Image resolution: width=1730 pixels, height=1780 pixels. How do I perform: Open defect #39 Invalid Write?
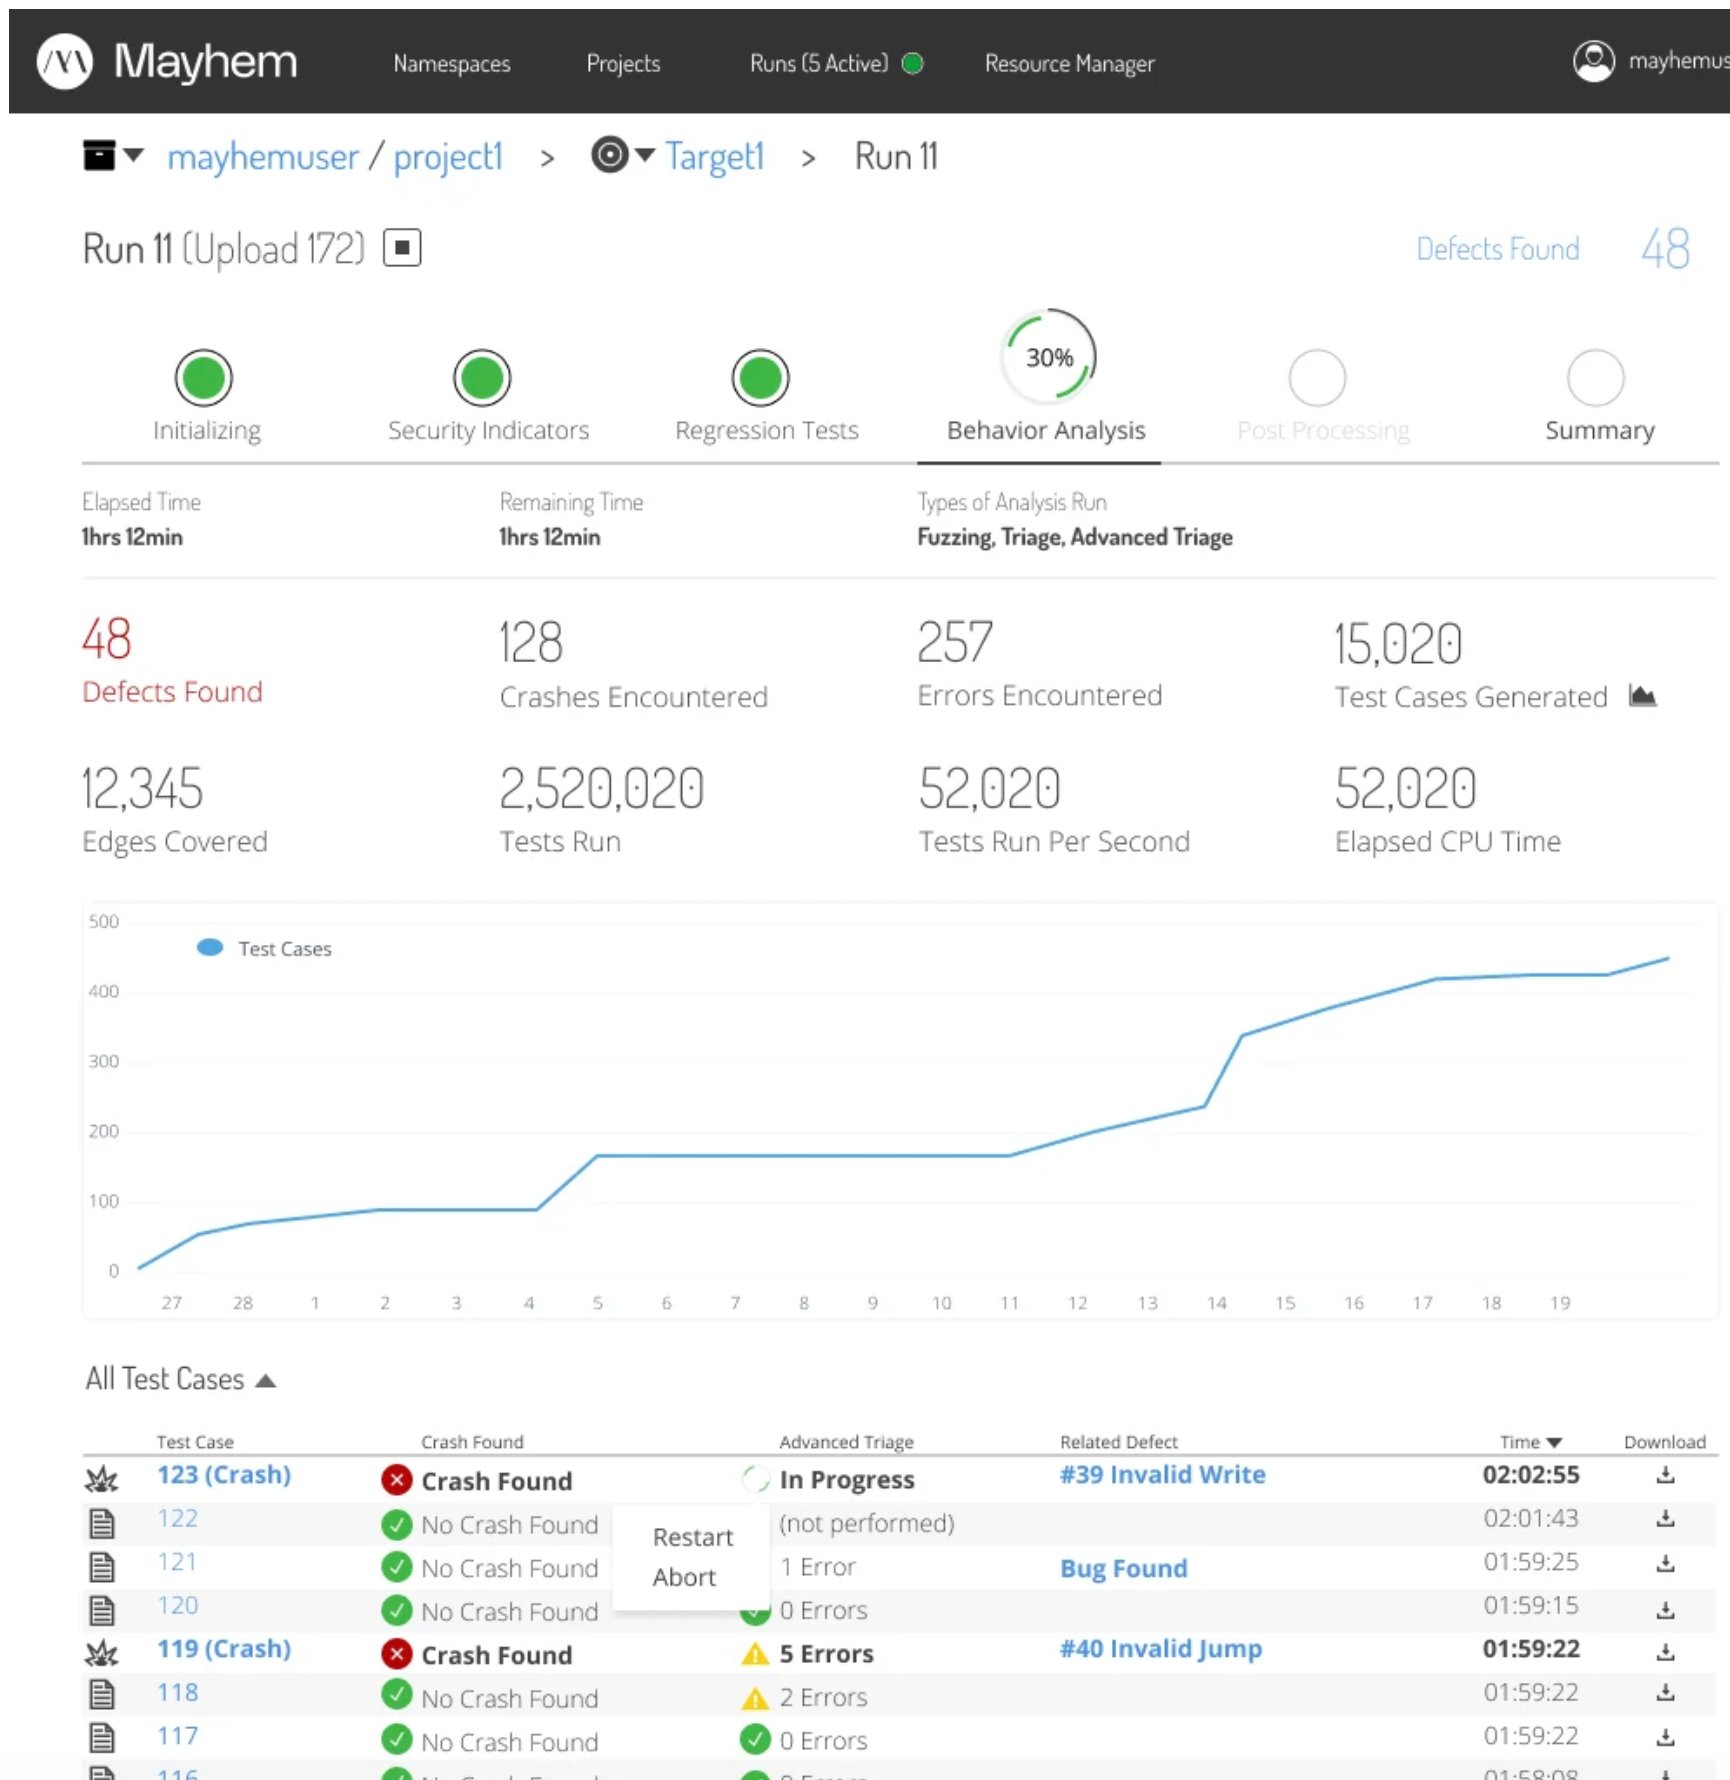pos(1161,1474)
